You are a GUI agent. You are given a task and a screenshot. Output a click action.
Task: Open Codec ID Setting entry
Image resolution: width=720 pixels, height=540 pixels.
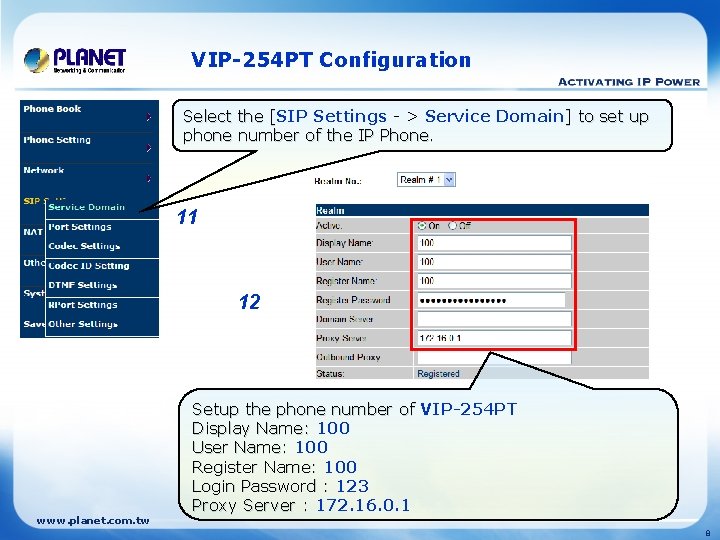tap(89, 266)
